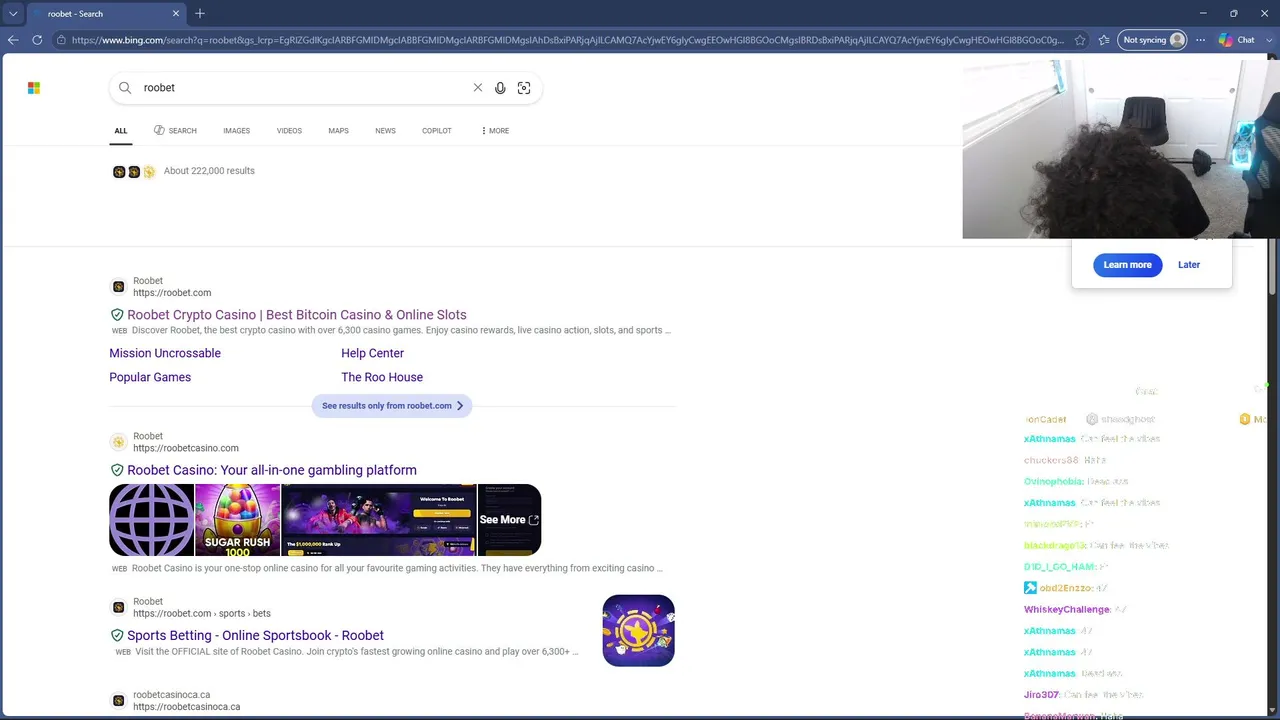Switch to the MAPS tab

[338, 131]
